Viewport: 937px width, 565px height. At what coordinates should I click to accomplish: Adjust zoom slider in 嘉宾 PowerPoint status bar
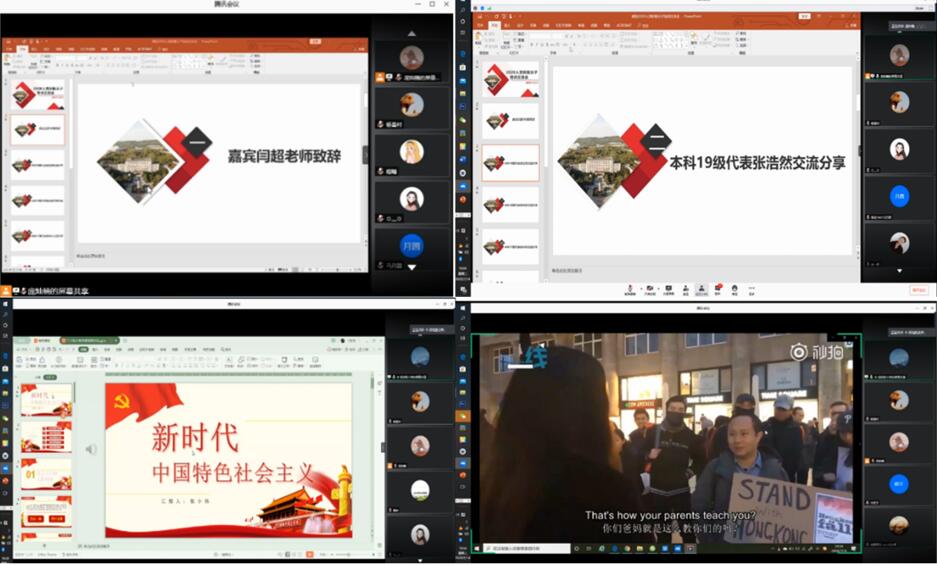(335, 268)
